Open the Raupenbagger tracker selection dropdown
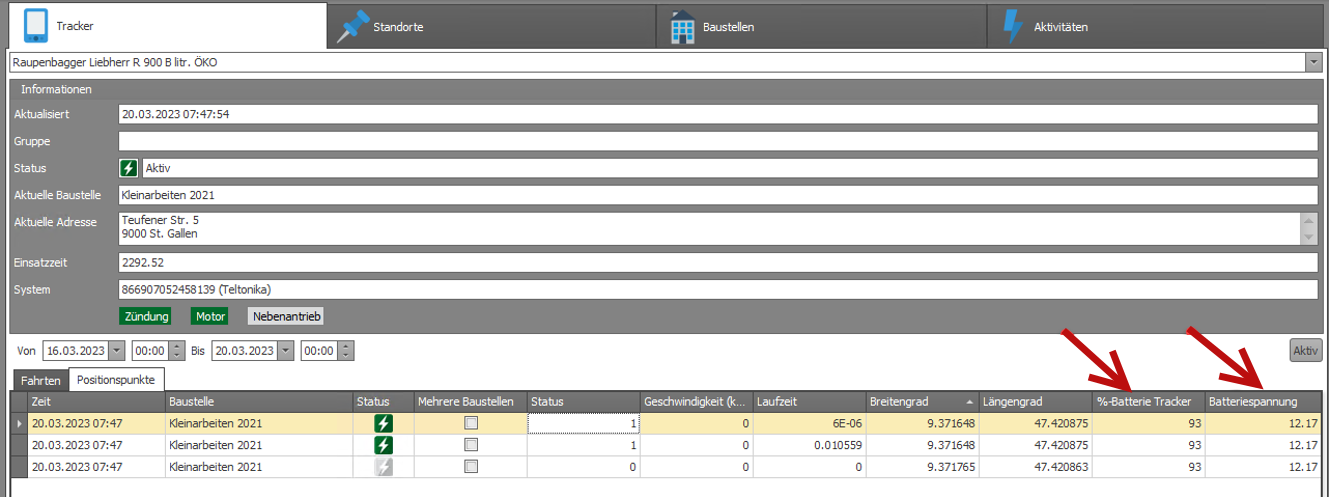 (x=1313, y=63)
